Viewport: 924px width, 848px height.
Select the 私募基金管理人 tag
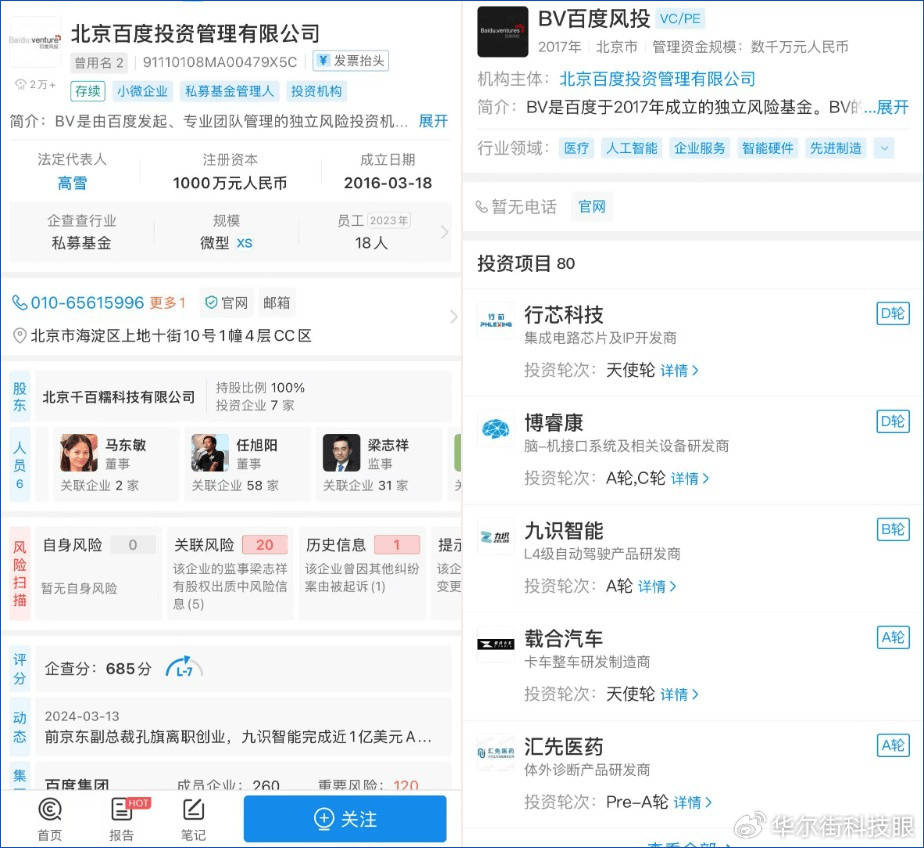click(229, 91)
